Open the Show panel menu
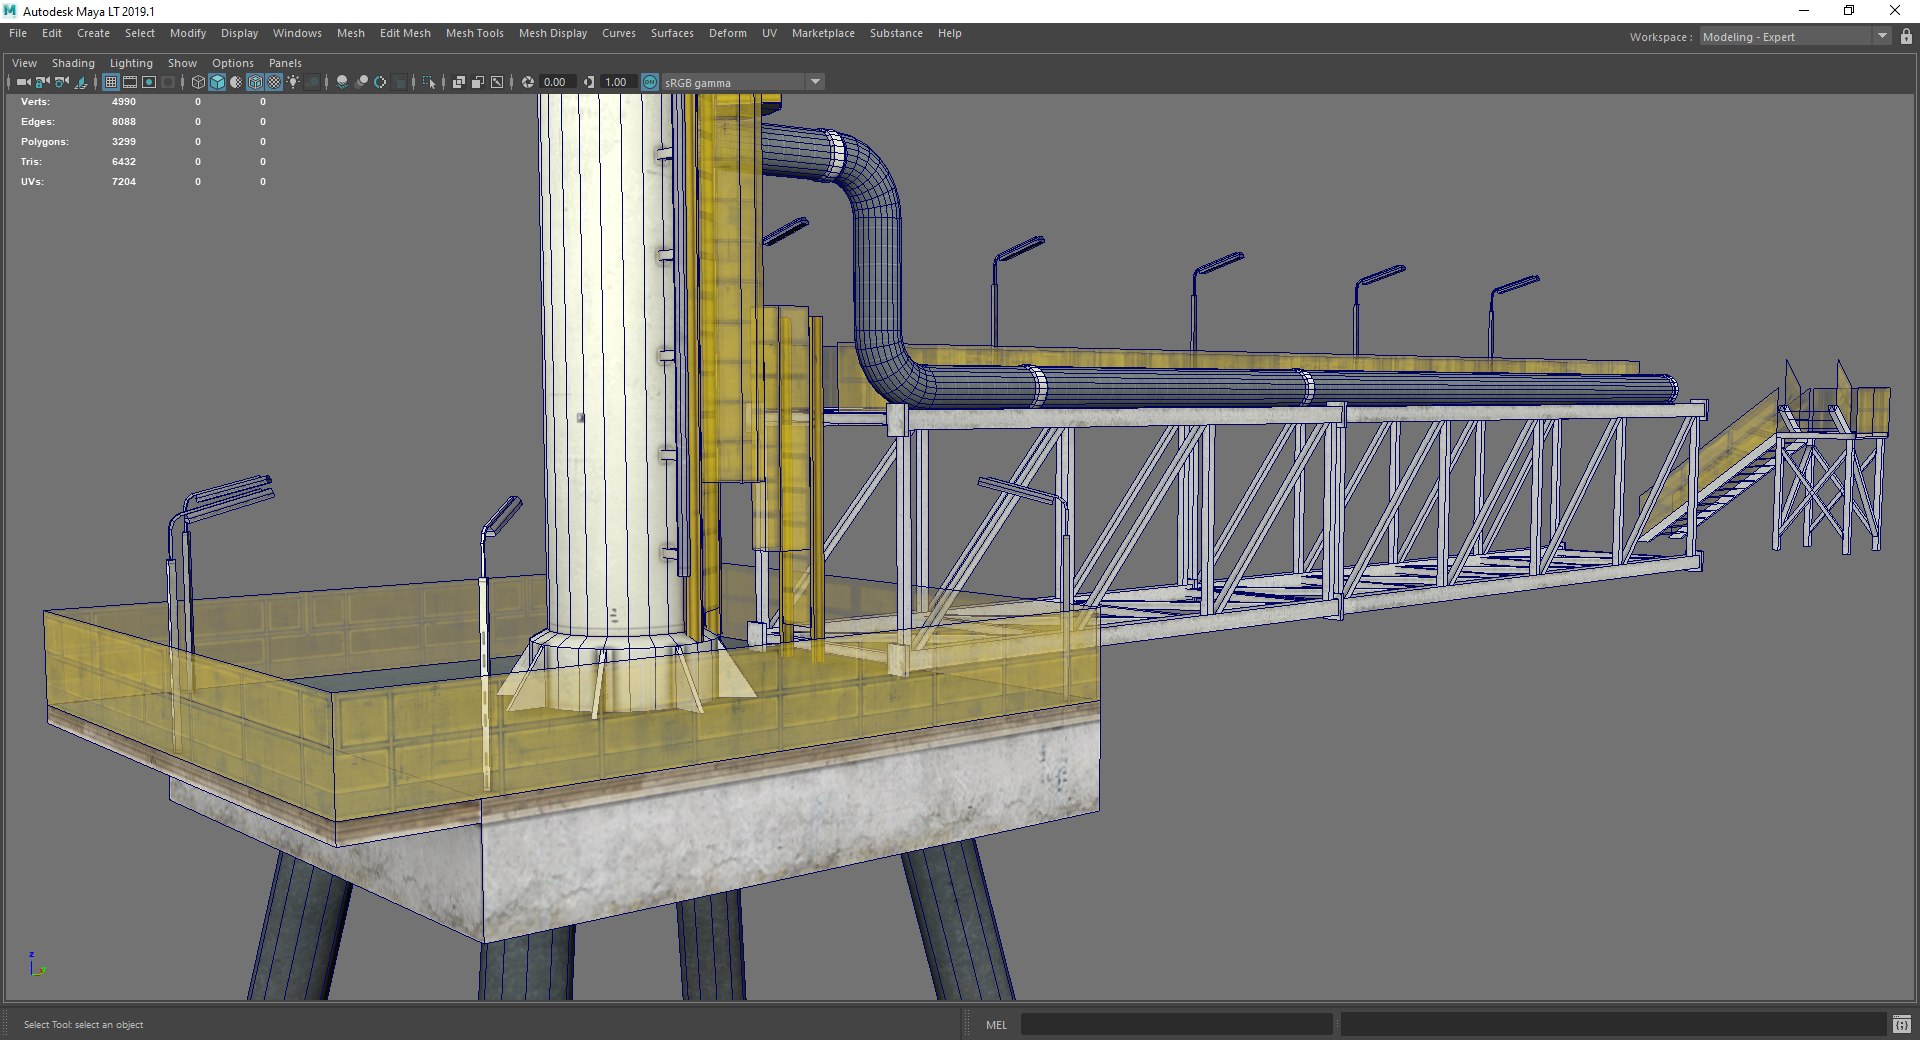This screenshot has height=1040, width=1920. point(182,63)
